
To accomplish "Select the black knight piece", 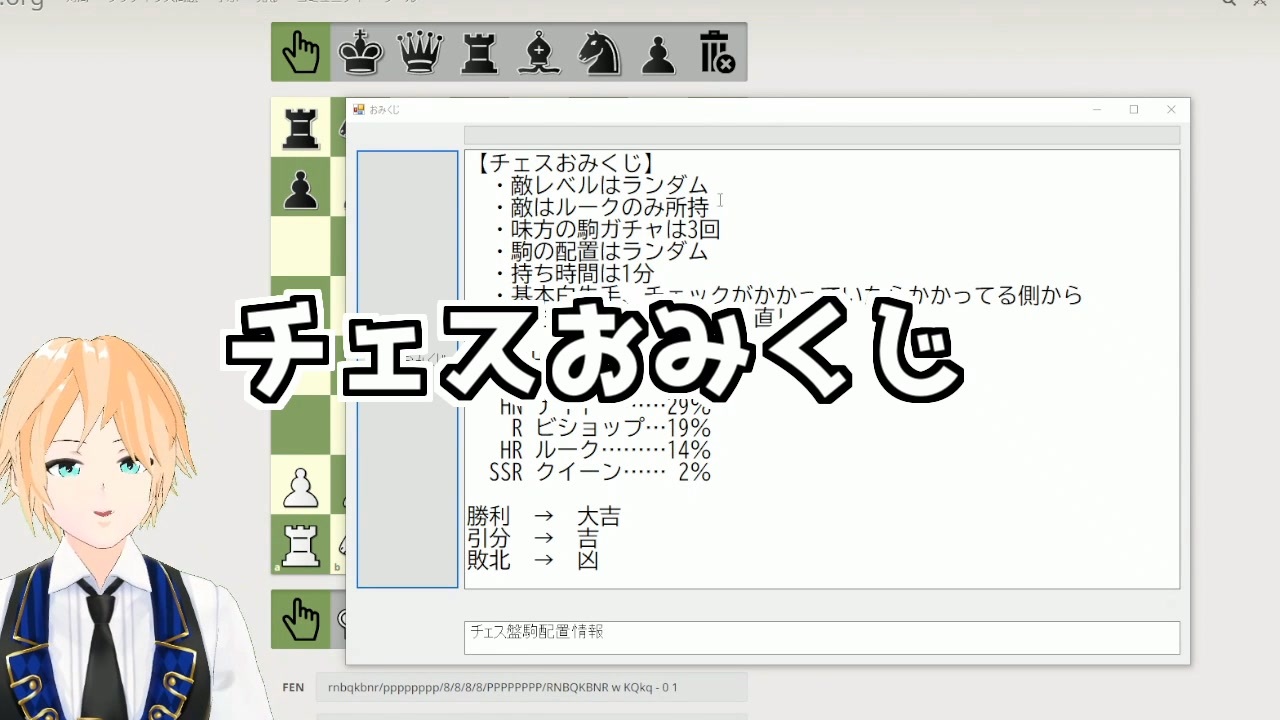I will 598,52.
